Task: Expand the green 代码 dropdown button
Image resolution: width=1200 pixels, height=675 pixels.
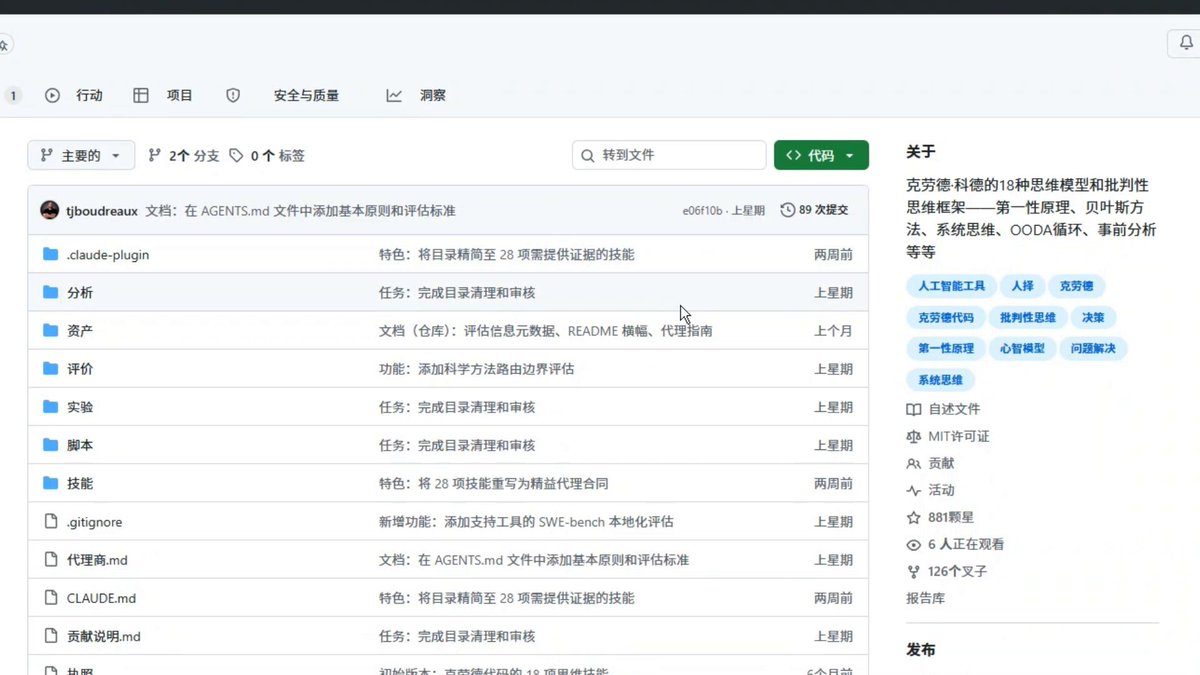Action: (x=821, y=155)
